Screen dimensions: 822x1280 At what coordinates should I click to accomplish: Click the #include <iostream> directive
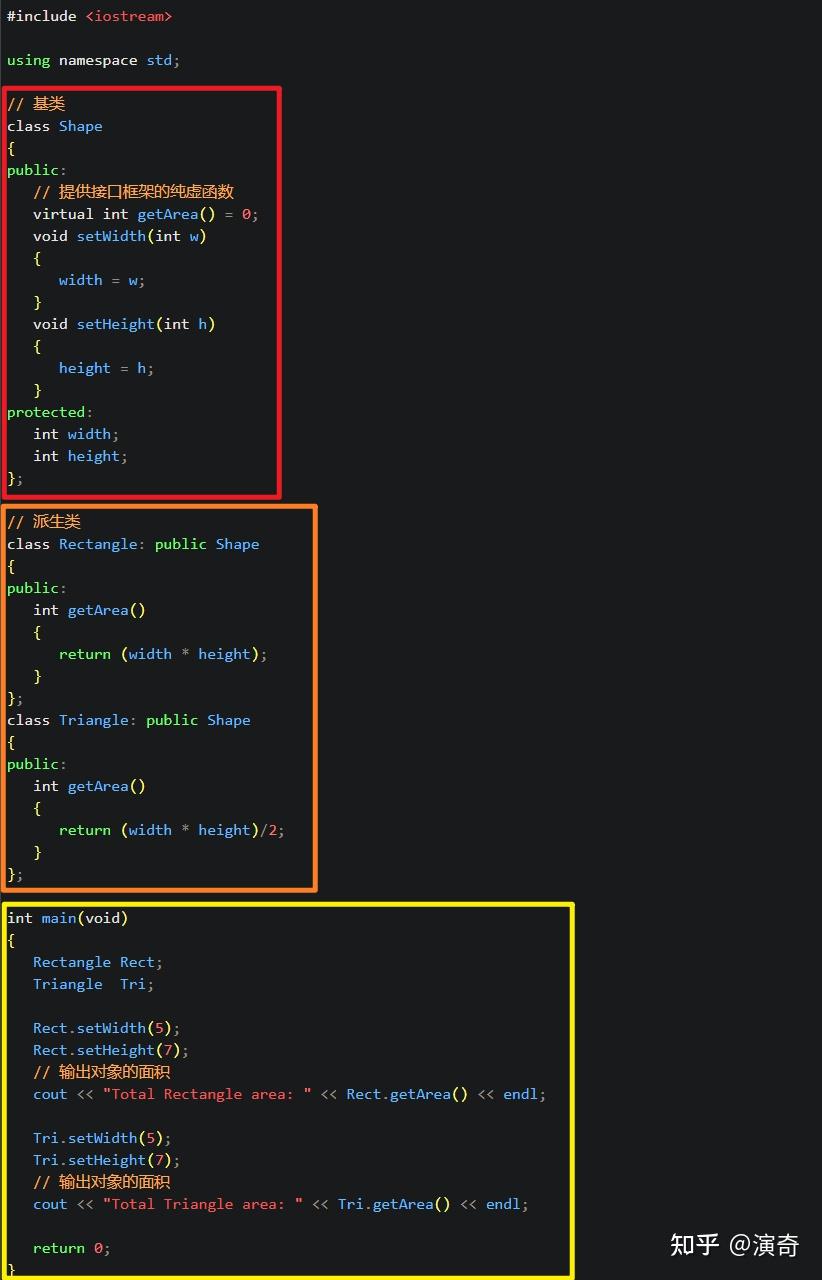tap(90, 15)
